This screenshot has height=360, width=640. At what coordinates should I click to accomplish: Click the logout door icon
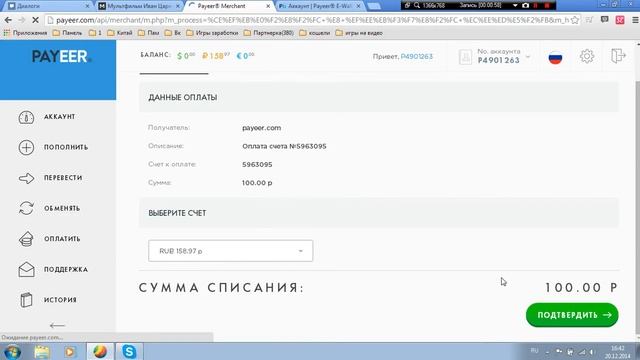coord(618,56)
